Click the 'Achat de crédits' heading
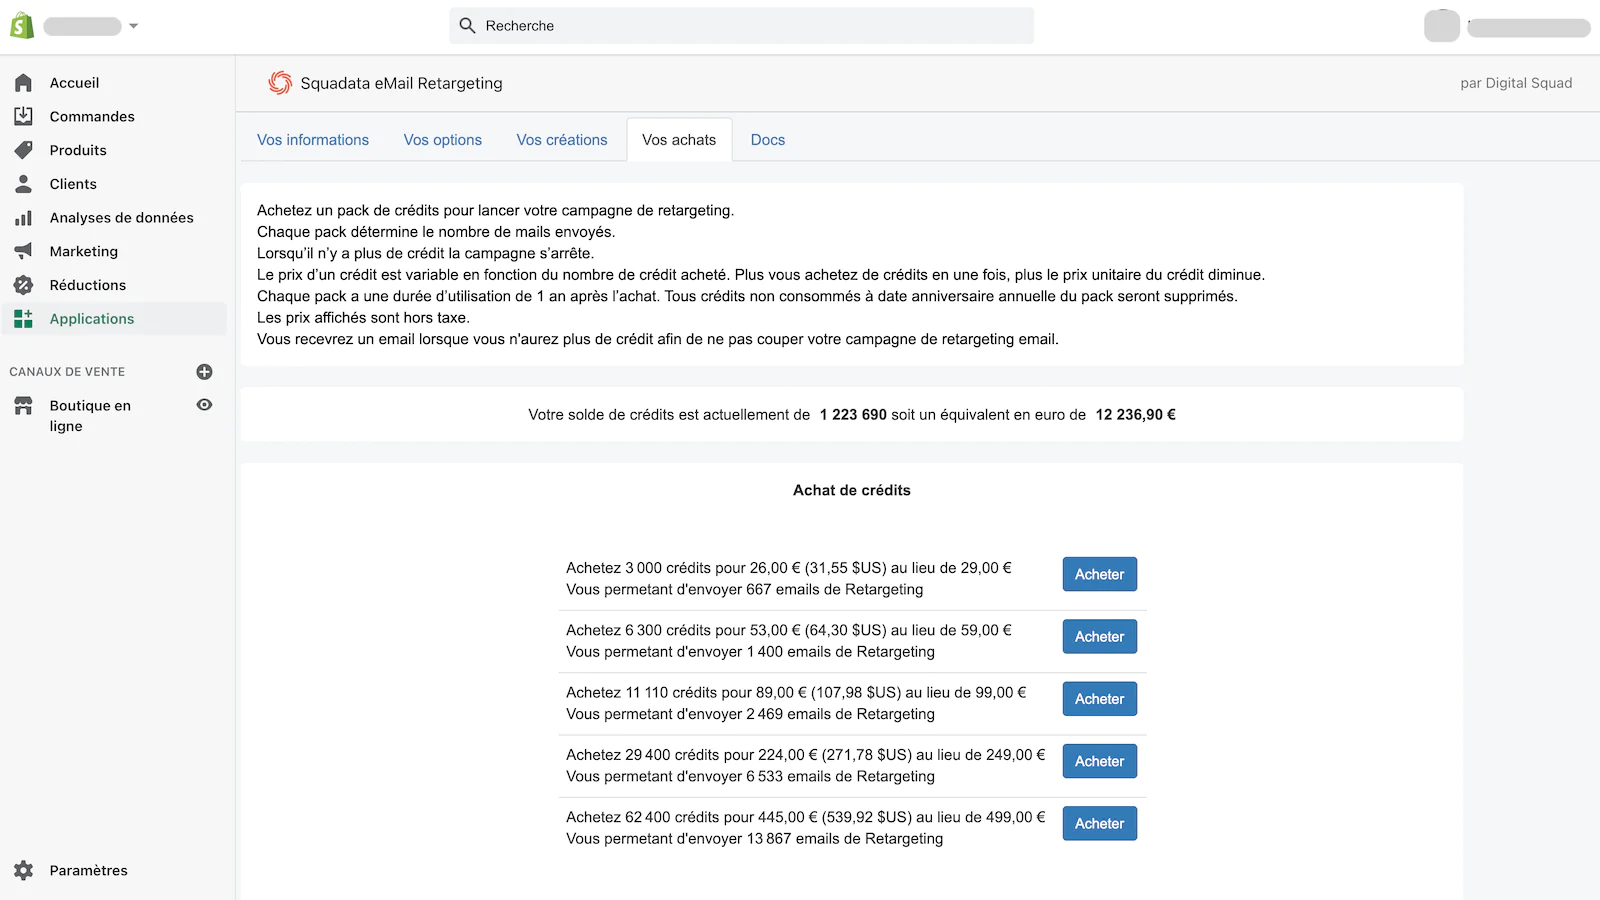The image size is (1600, 900). pyautogui.click(x=852, y=490)
